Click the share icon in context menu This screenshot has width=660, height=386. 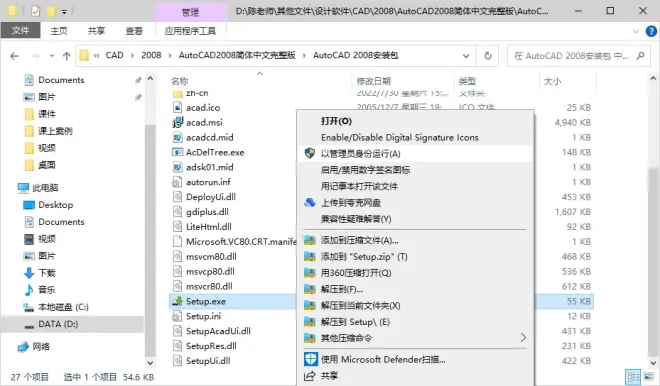point(310,375)
